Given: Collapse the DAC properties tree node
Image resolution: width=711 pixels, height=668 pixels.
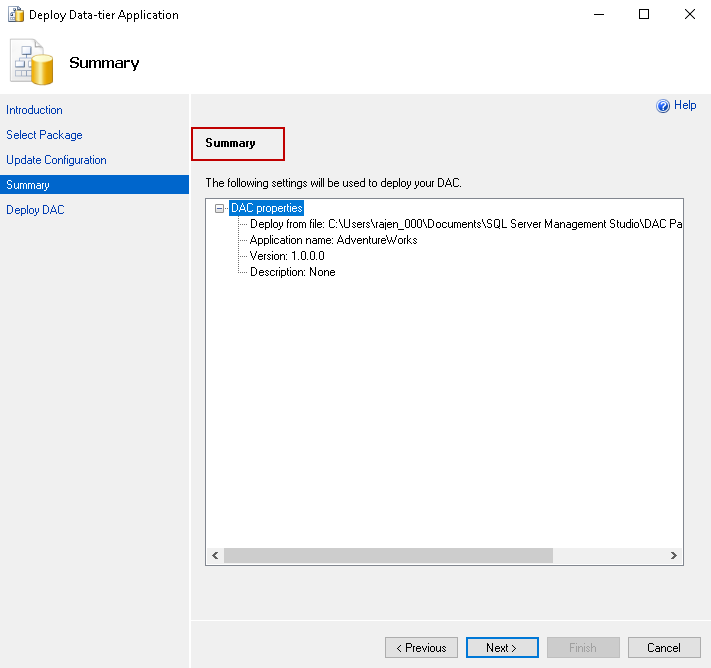Looking at the screenshot, I should (x=219, y=208).
